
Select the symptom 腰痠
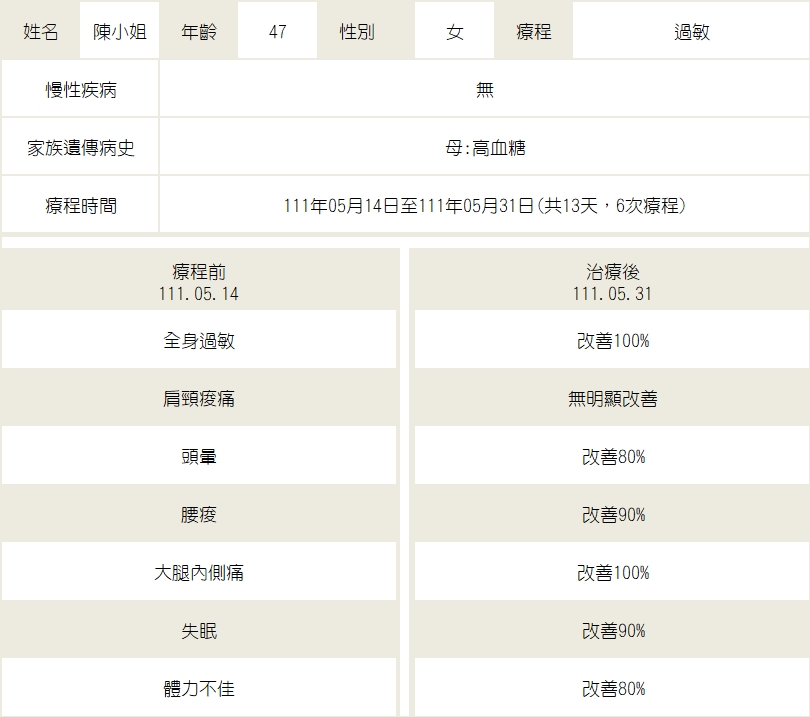(x=199, y=513)
